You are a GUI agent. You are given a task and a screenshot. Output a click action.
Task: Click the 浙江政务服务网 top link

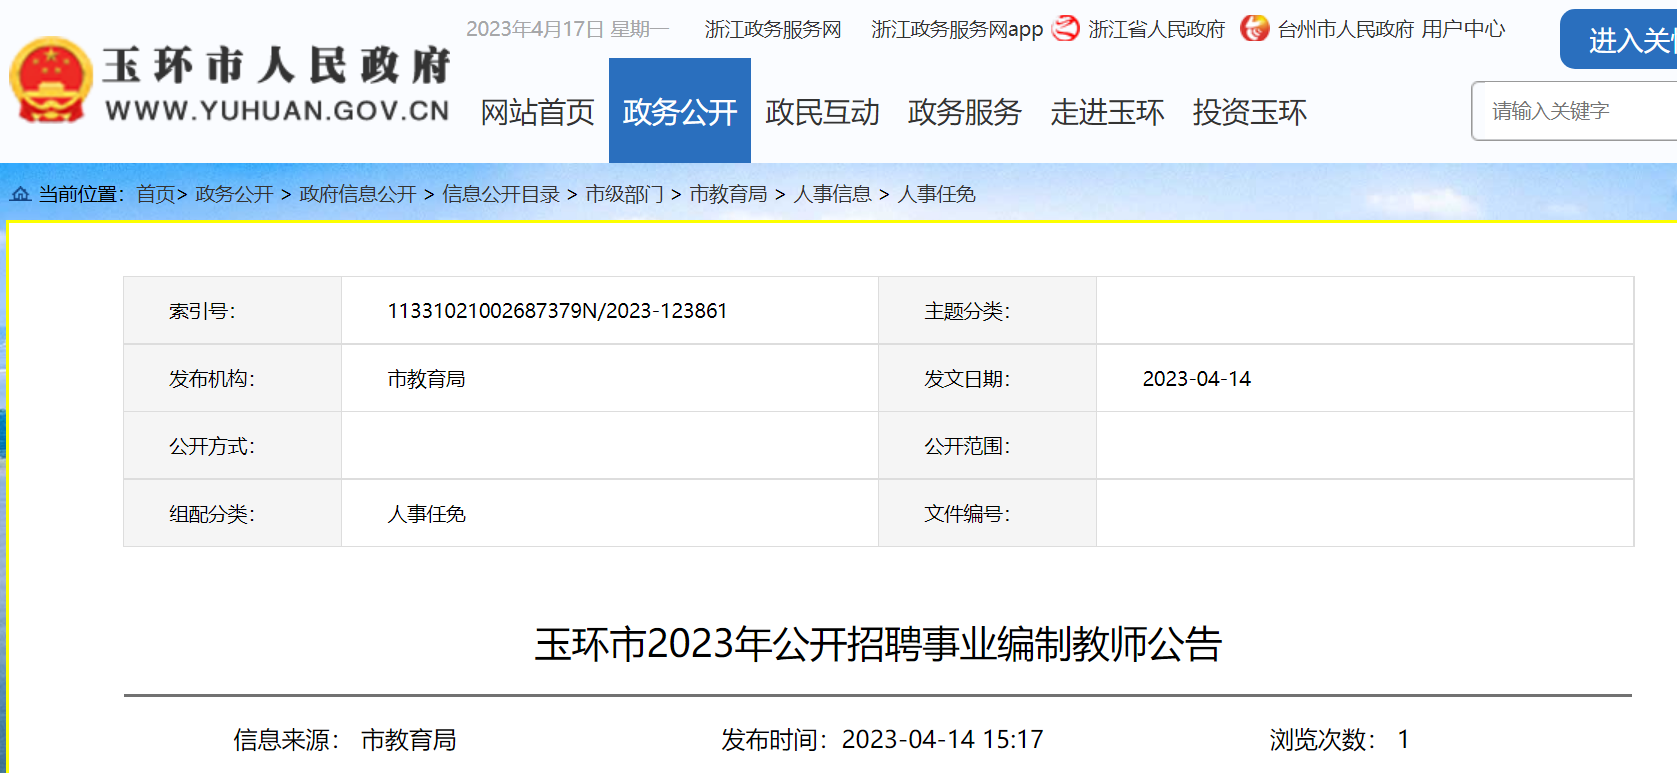tap(773, 30)
